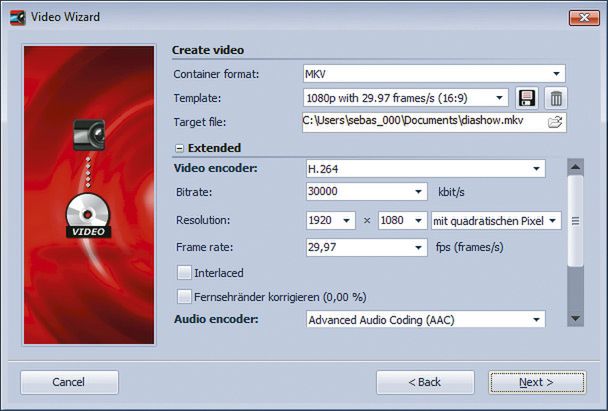Open the Video encoder dropdown showing H.264

coord(425,169)
